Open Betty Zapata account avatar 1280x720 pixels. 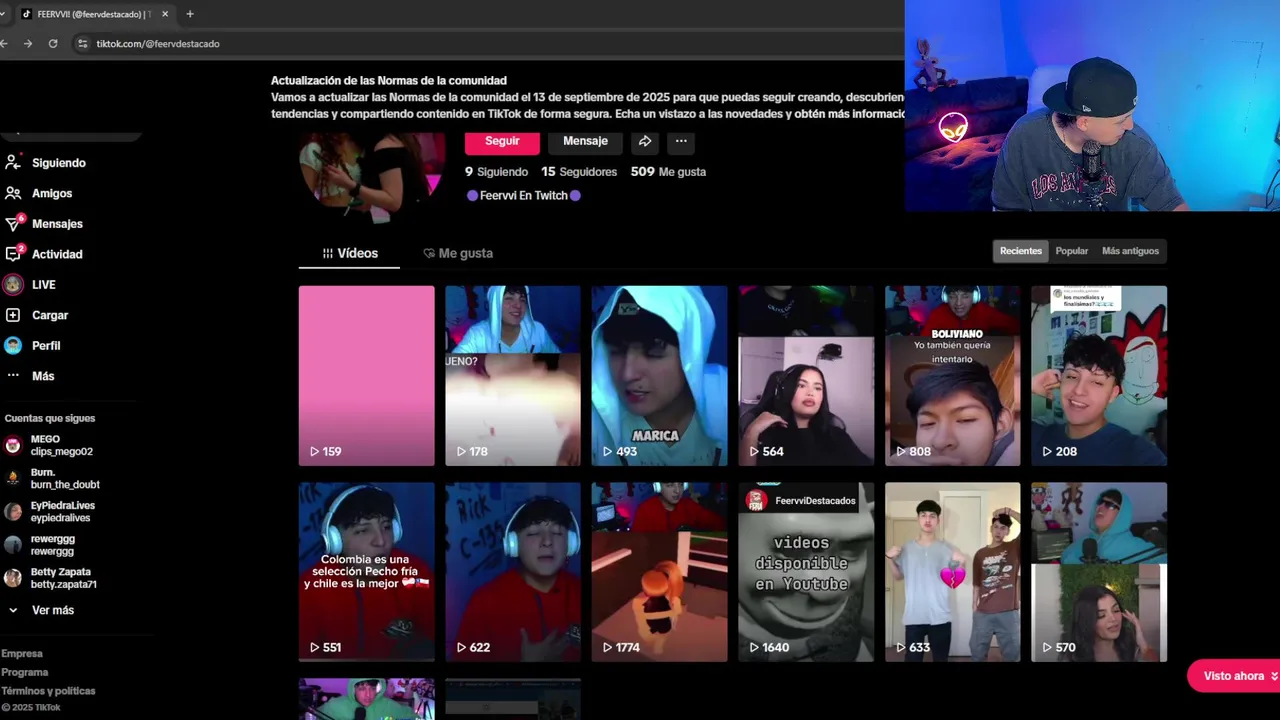(13, 578)
